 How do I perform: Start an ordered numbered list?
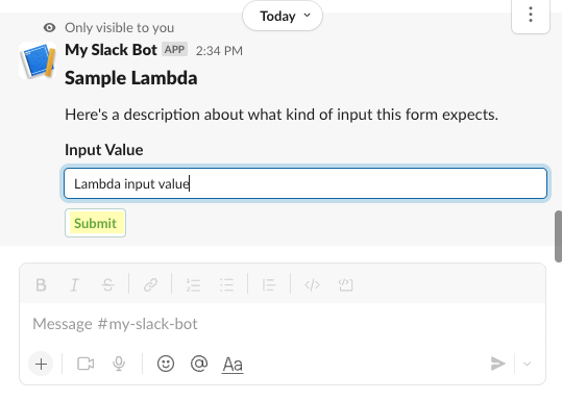[x=194, y=285]
